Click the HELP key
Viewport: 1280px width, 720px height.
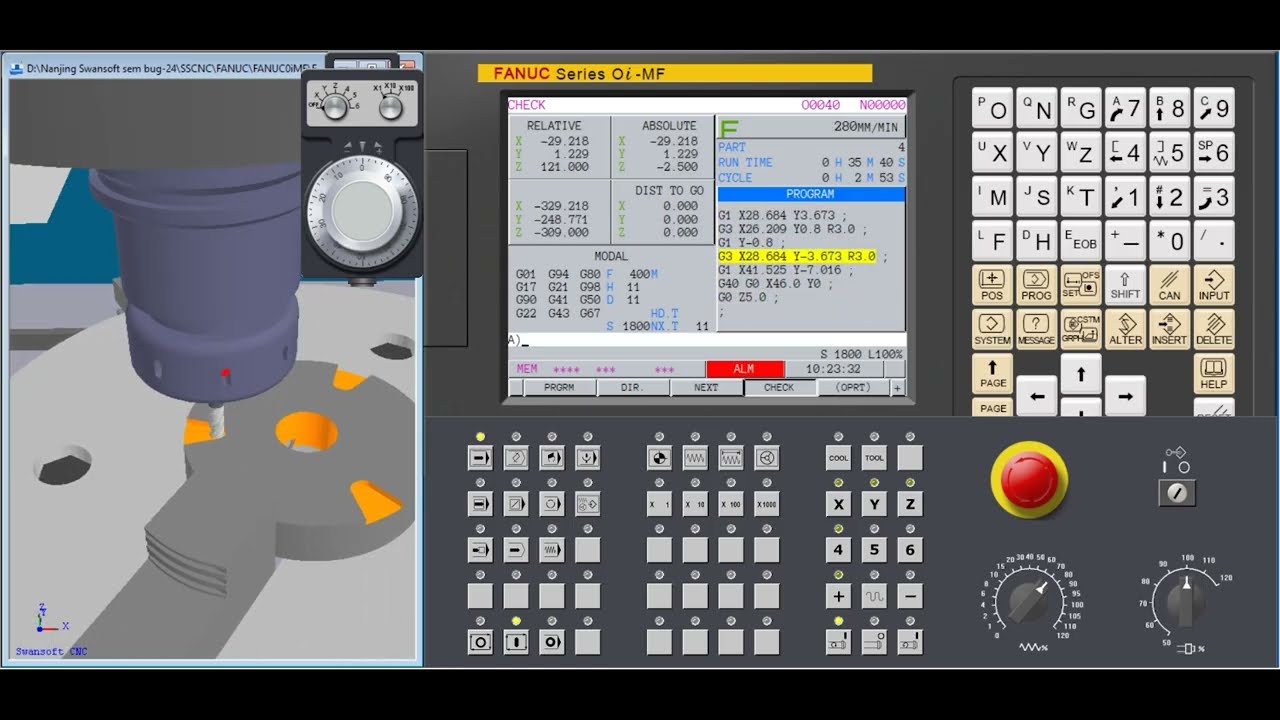pos(1214,373)
